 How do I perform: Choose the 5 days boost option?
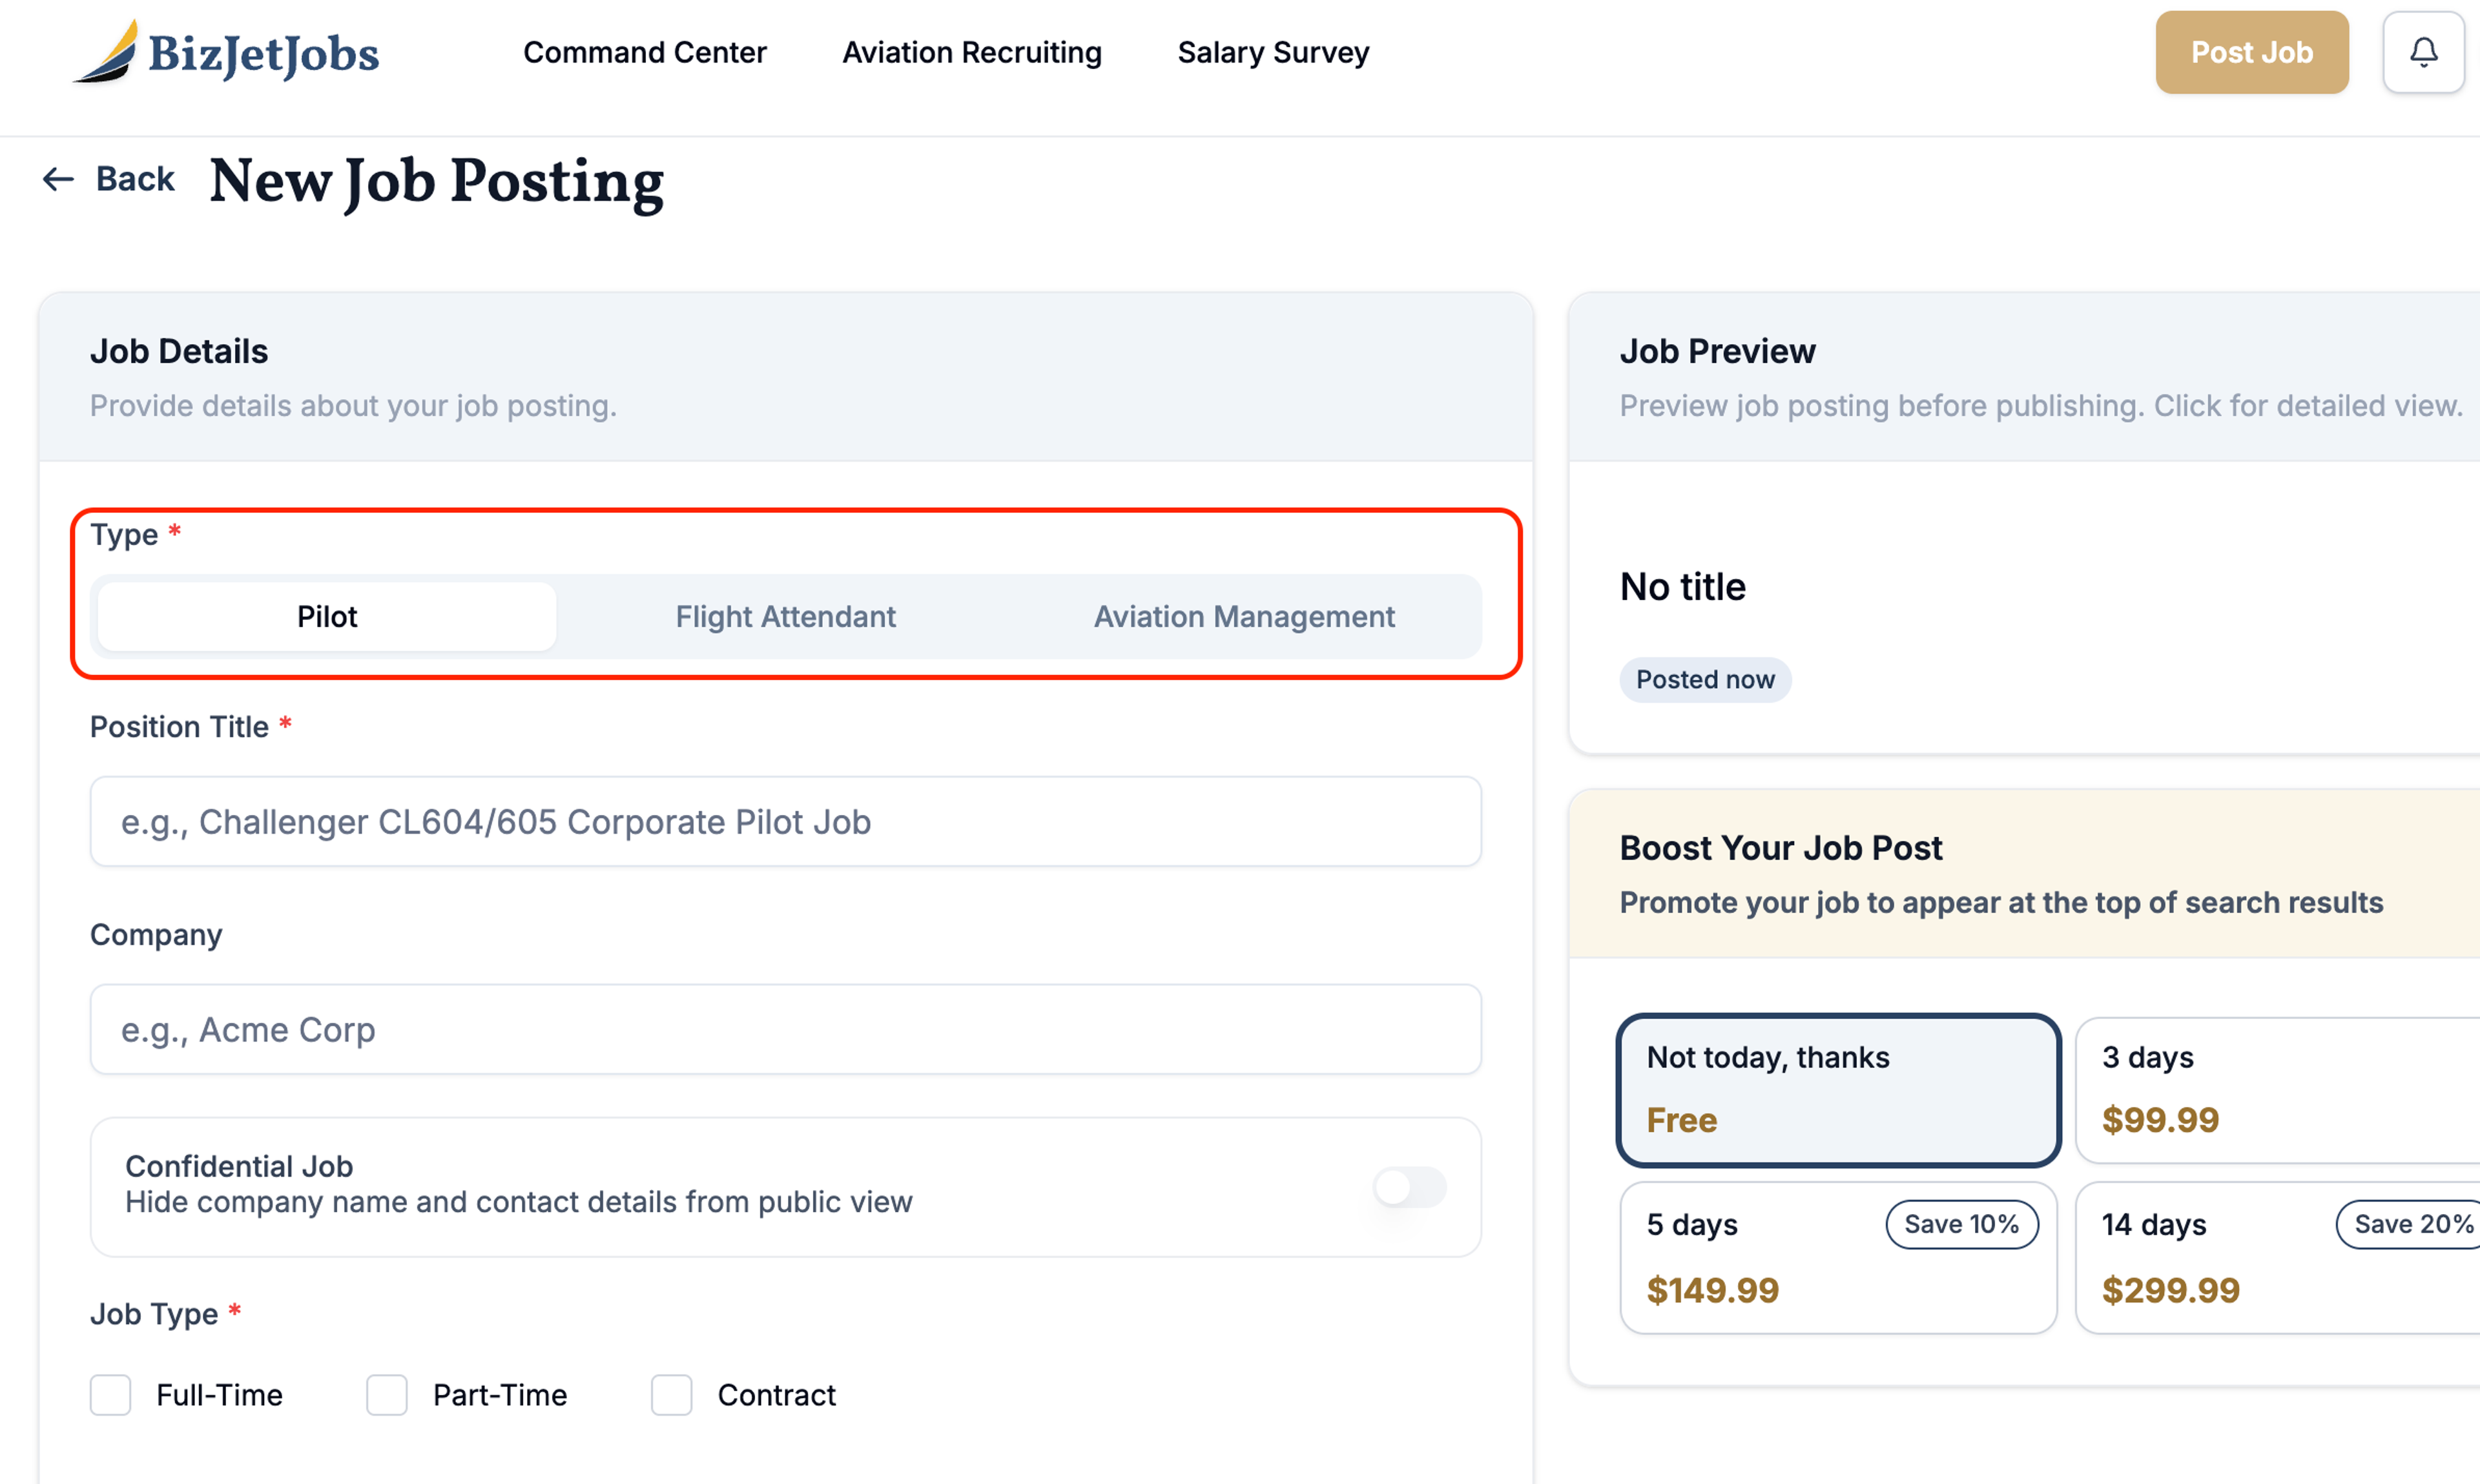pyautogui.click(x=1838, y=1258)
